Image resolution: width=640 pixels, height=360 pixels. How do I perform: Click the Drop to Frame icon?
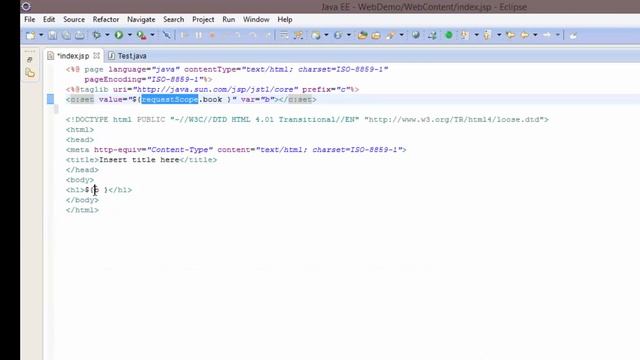pyautogui.click(x=284, y=36)
